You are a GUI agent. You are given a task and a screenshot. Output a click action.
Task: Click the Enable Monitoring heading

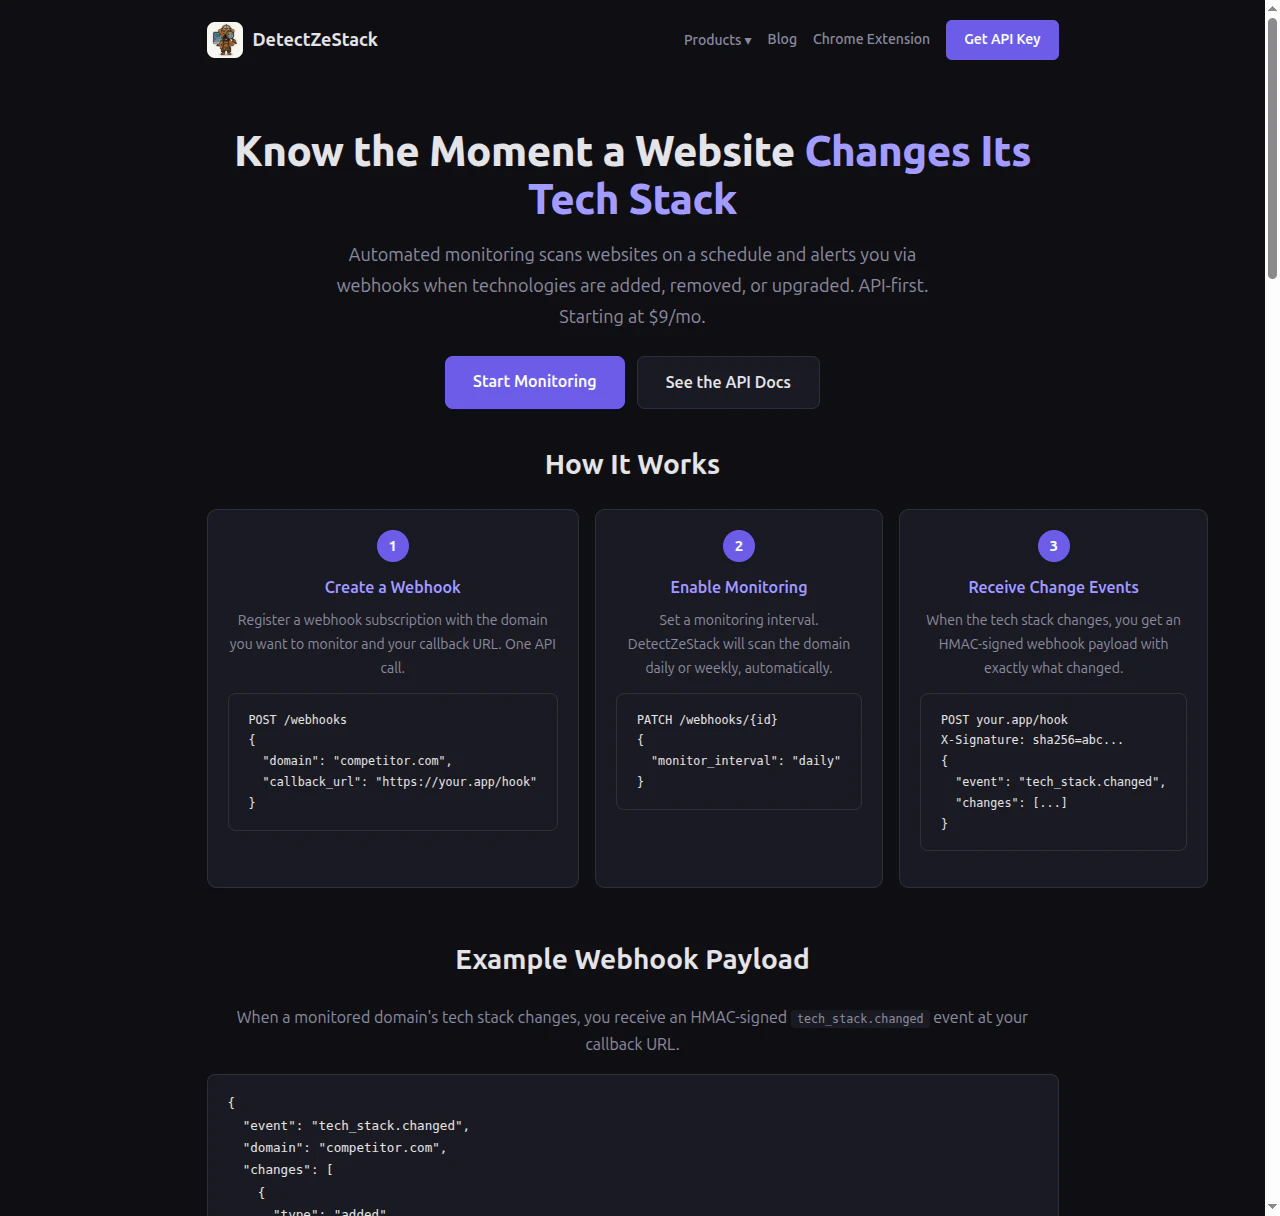click(738, 587)
